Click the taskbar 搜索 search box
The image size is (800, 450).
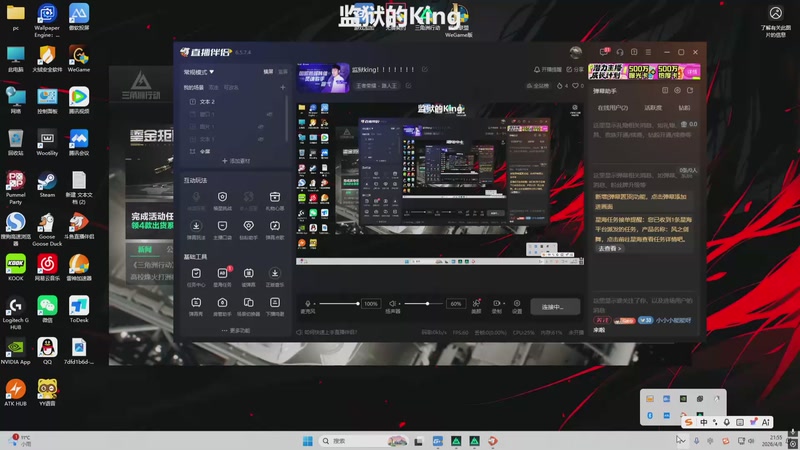click(x=363, y=441)
